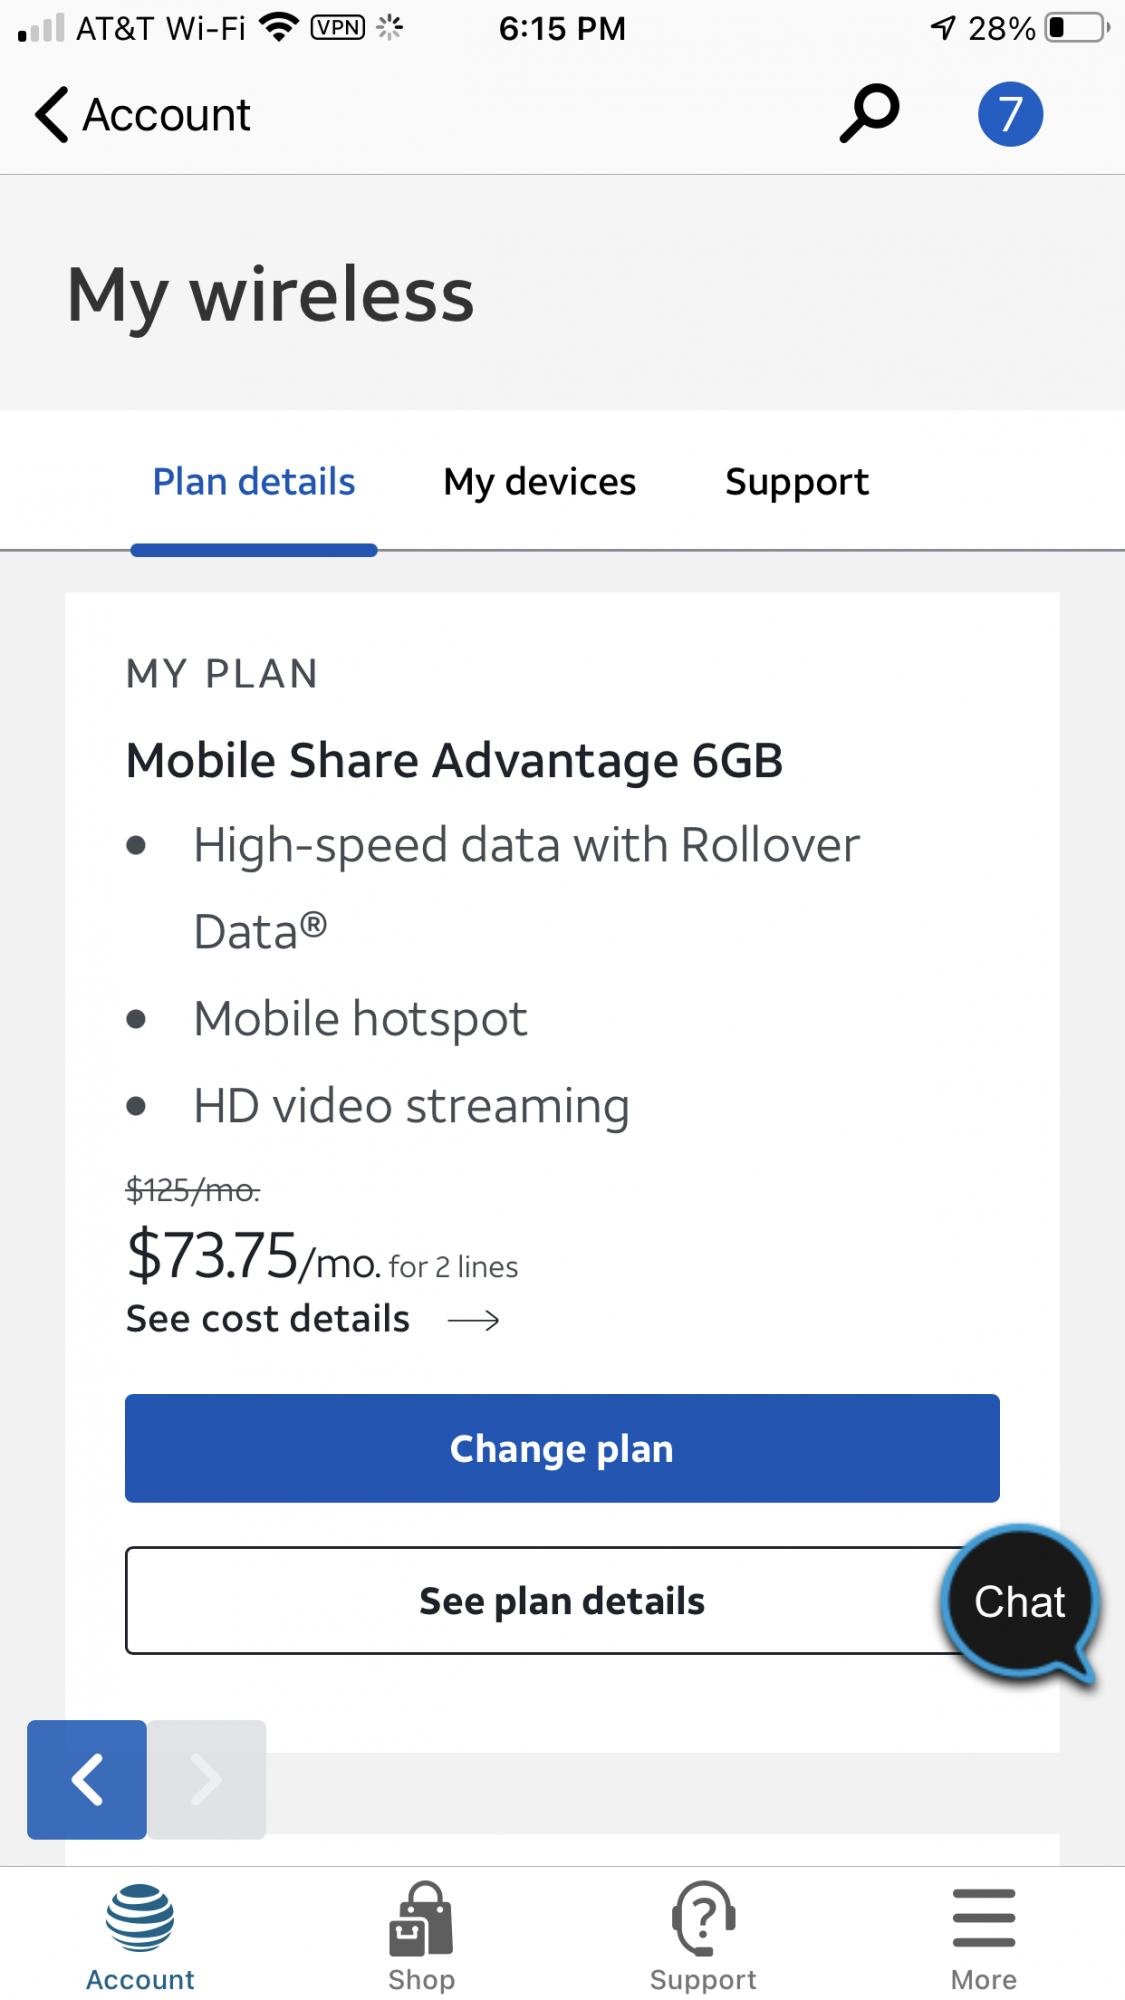The height and width of the screenshot is (2000, 1125).
Task: Open See cost details link
Action: tap(268, 1319)
